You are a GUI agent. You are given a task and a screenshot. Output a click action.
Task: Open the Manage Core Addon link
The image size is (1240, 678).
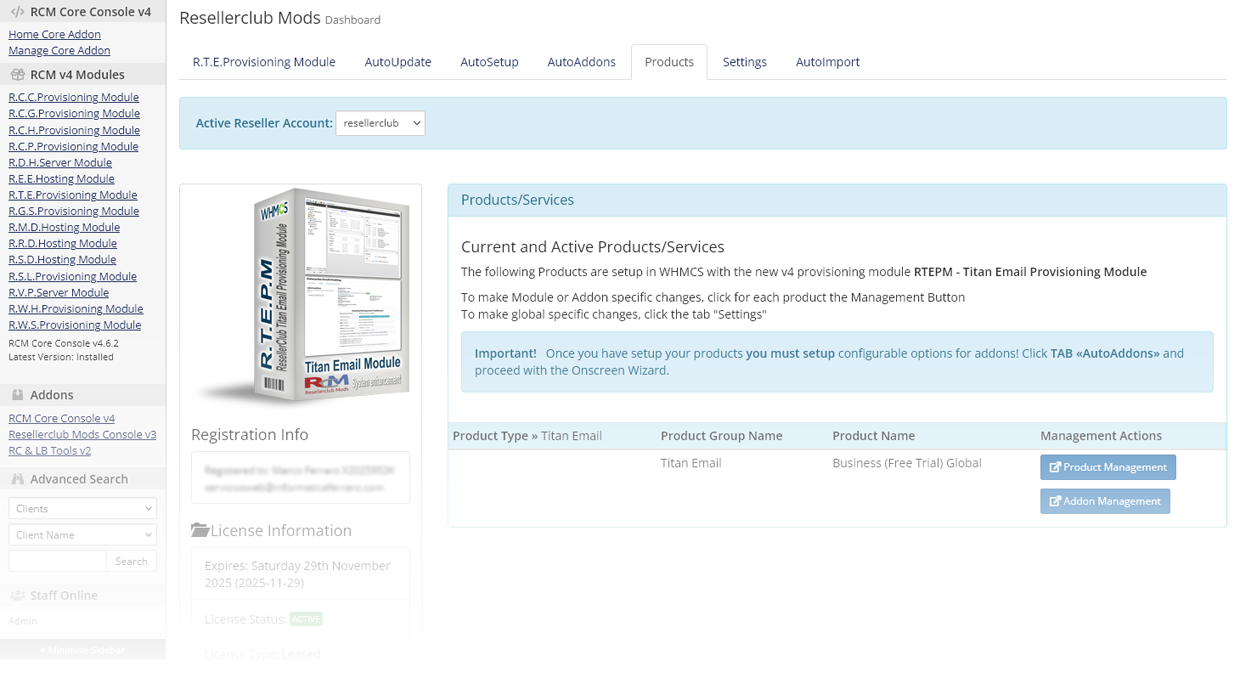59,50
